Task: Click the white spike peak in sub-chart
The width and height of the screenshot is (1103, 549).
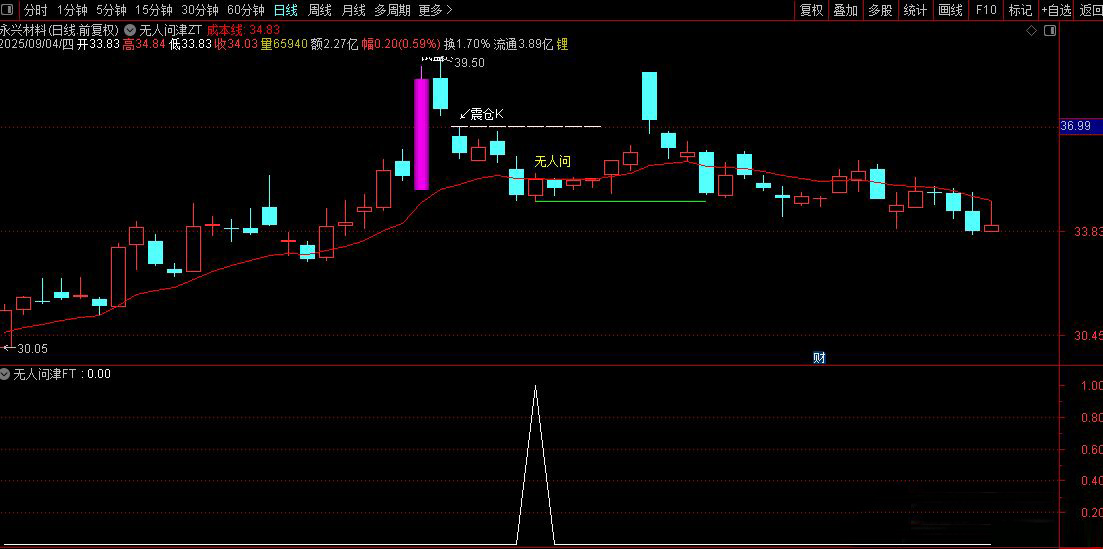Action: (x=535, y=386)
